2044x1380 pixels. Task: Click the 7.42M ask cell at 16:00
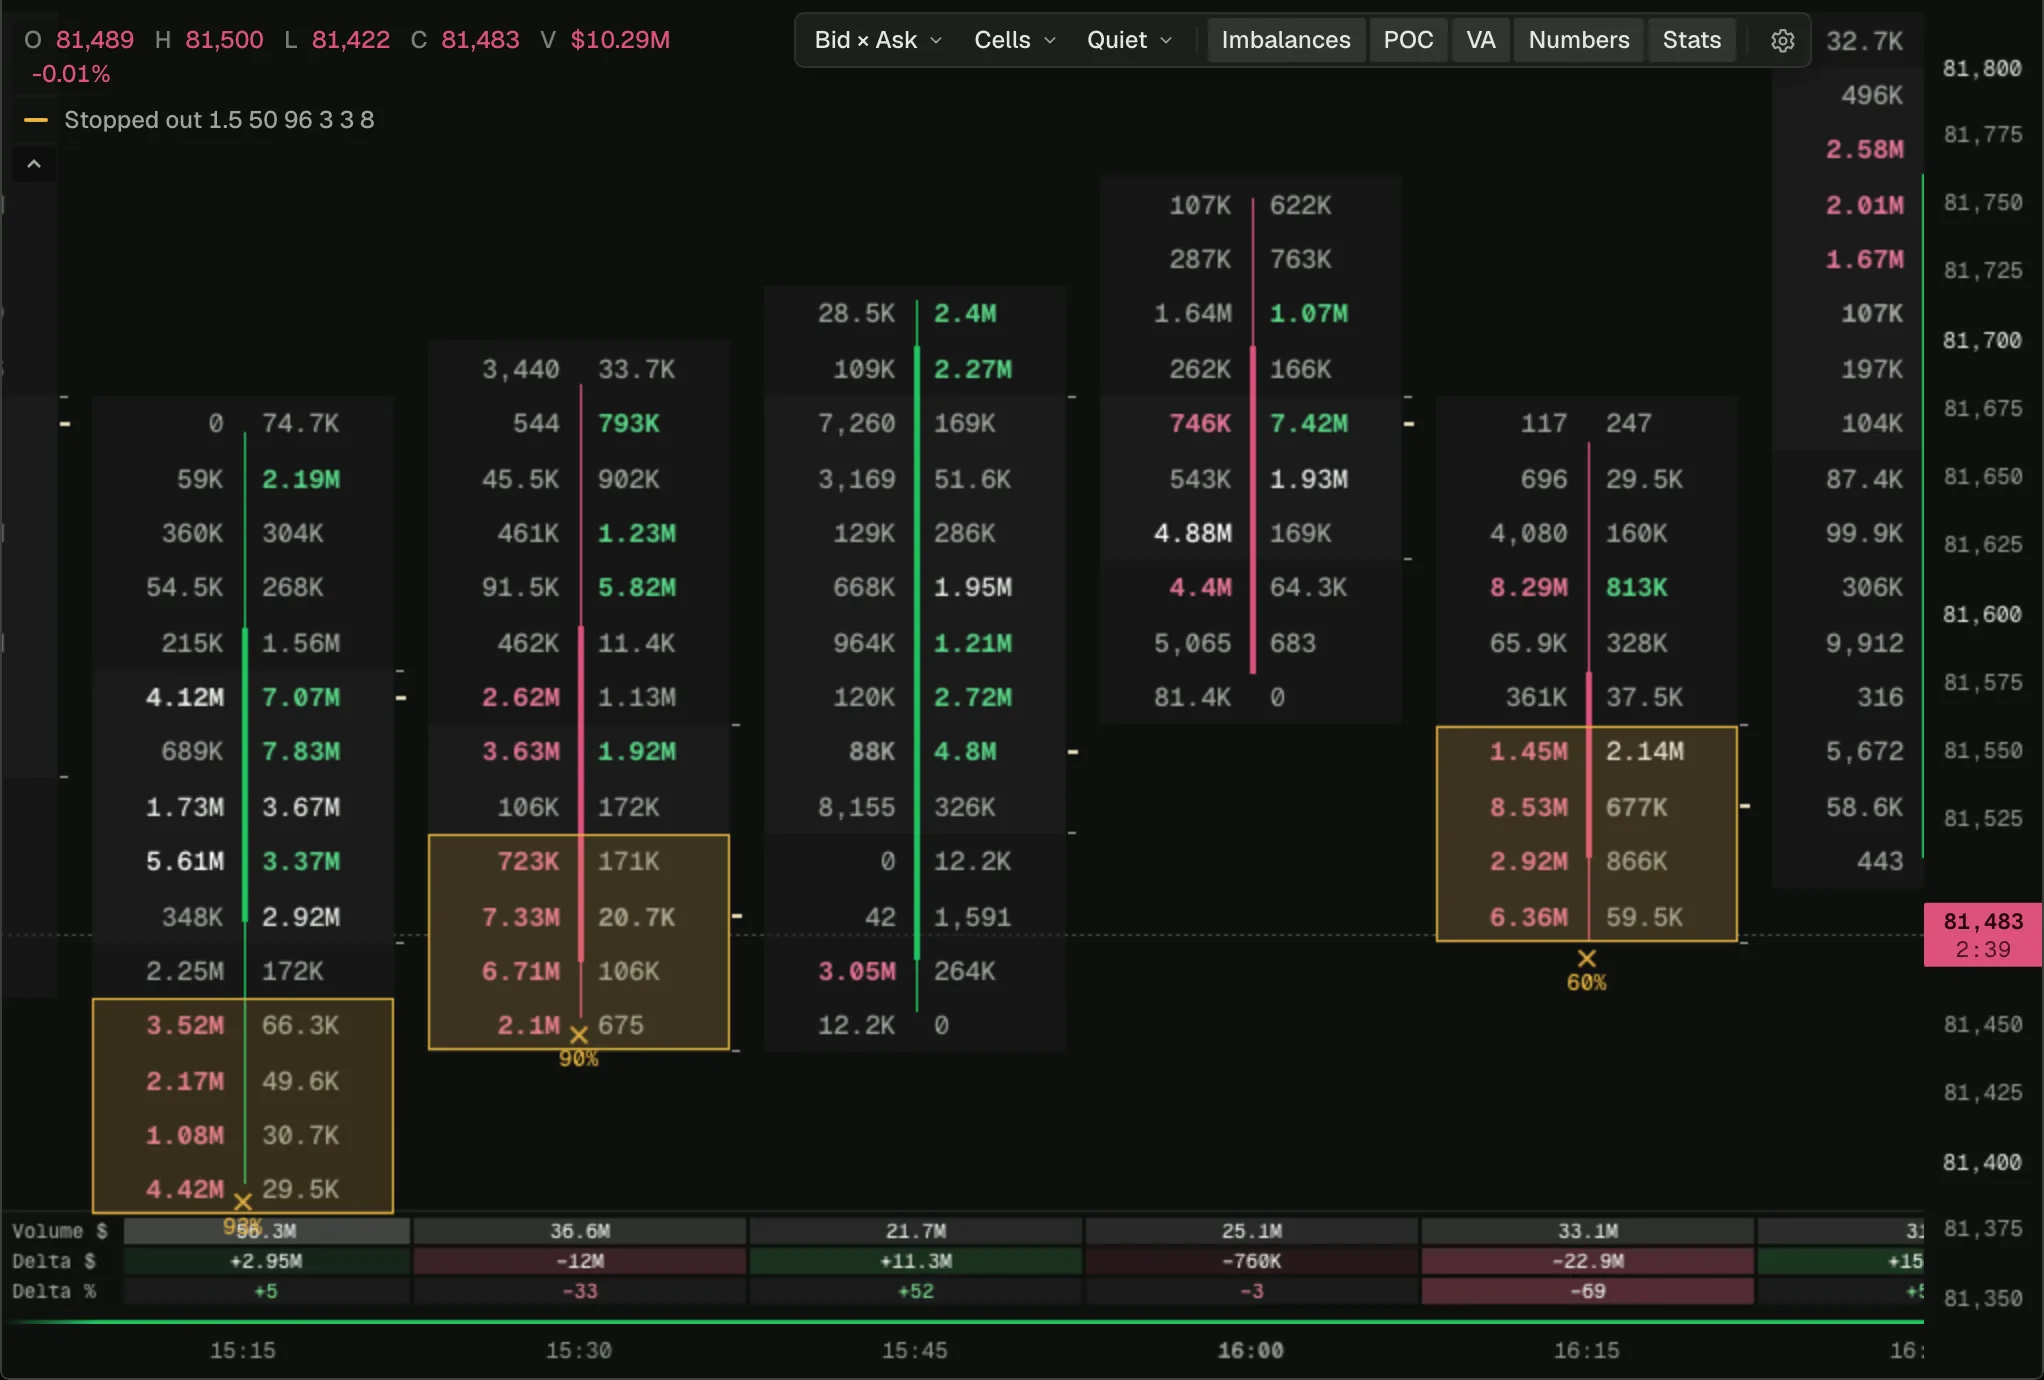1308,424
